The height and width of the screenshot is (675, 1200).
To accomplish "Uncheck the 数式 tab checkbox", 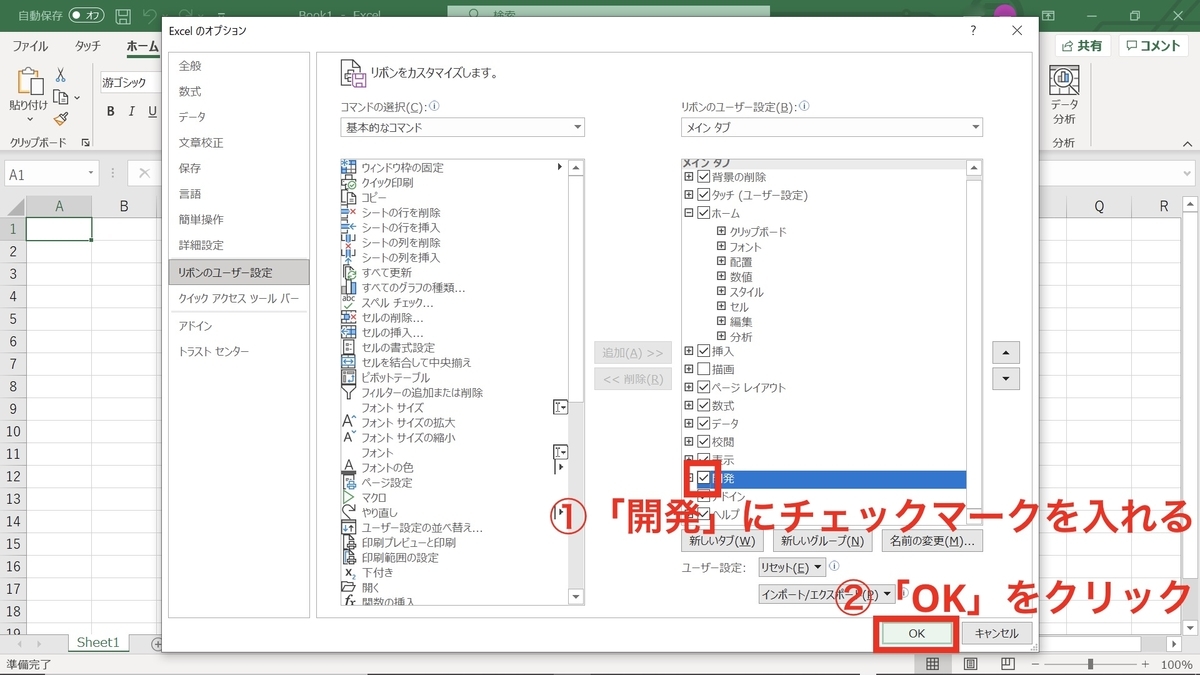I will (x=704, y=405).
